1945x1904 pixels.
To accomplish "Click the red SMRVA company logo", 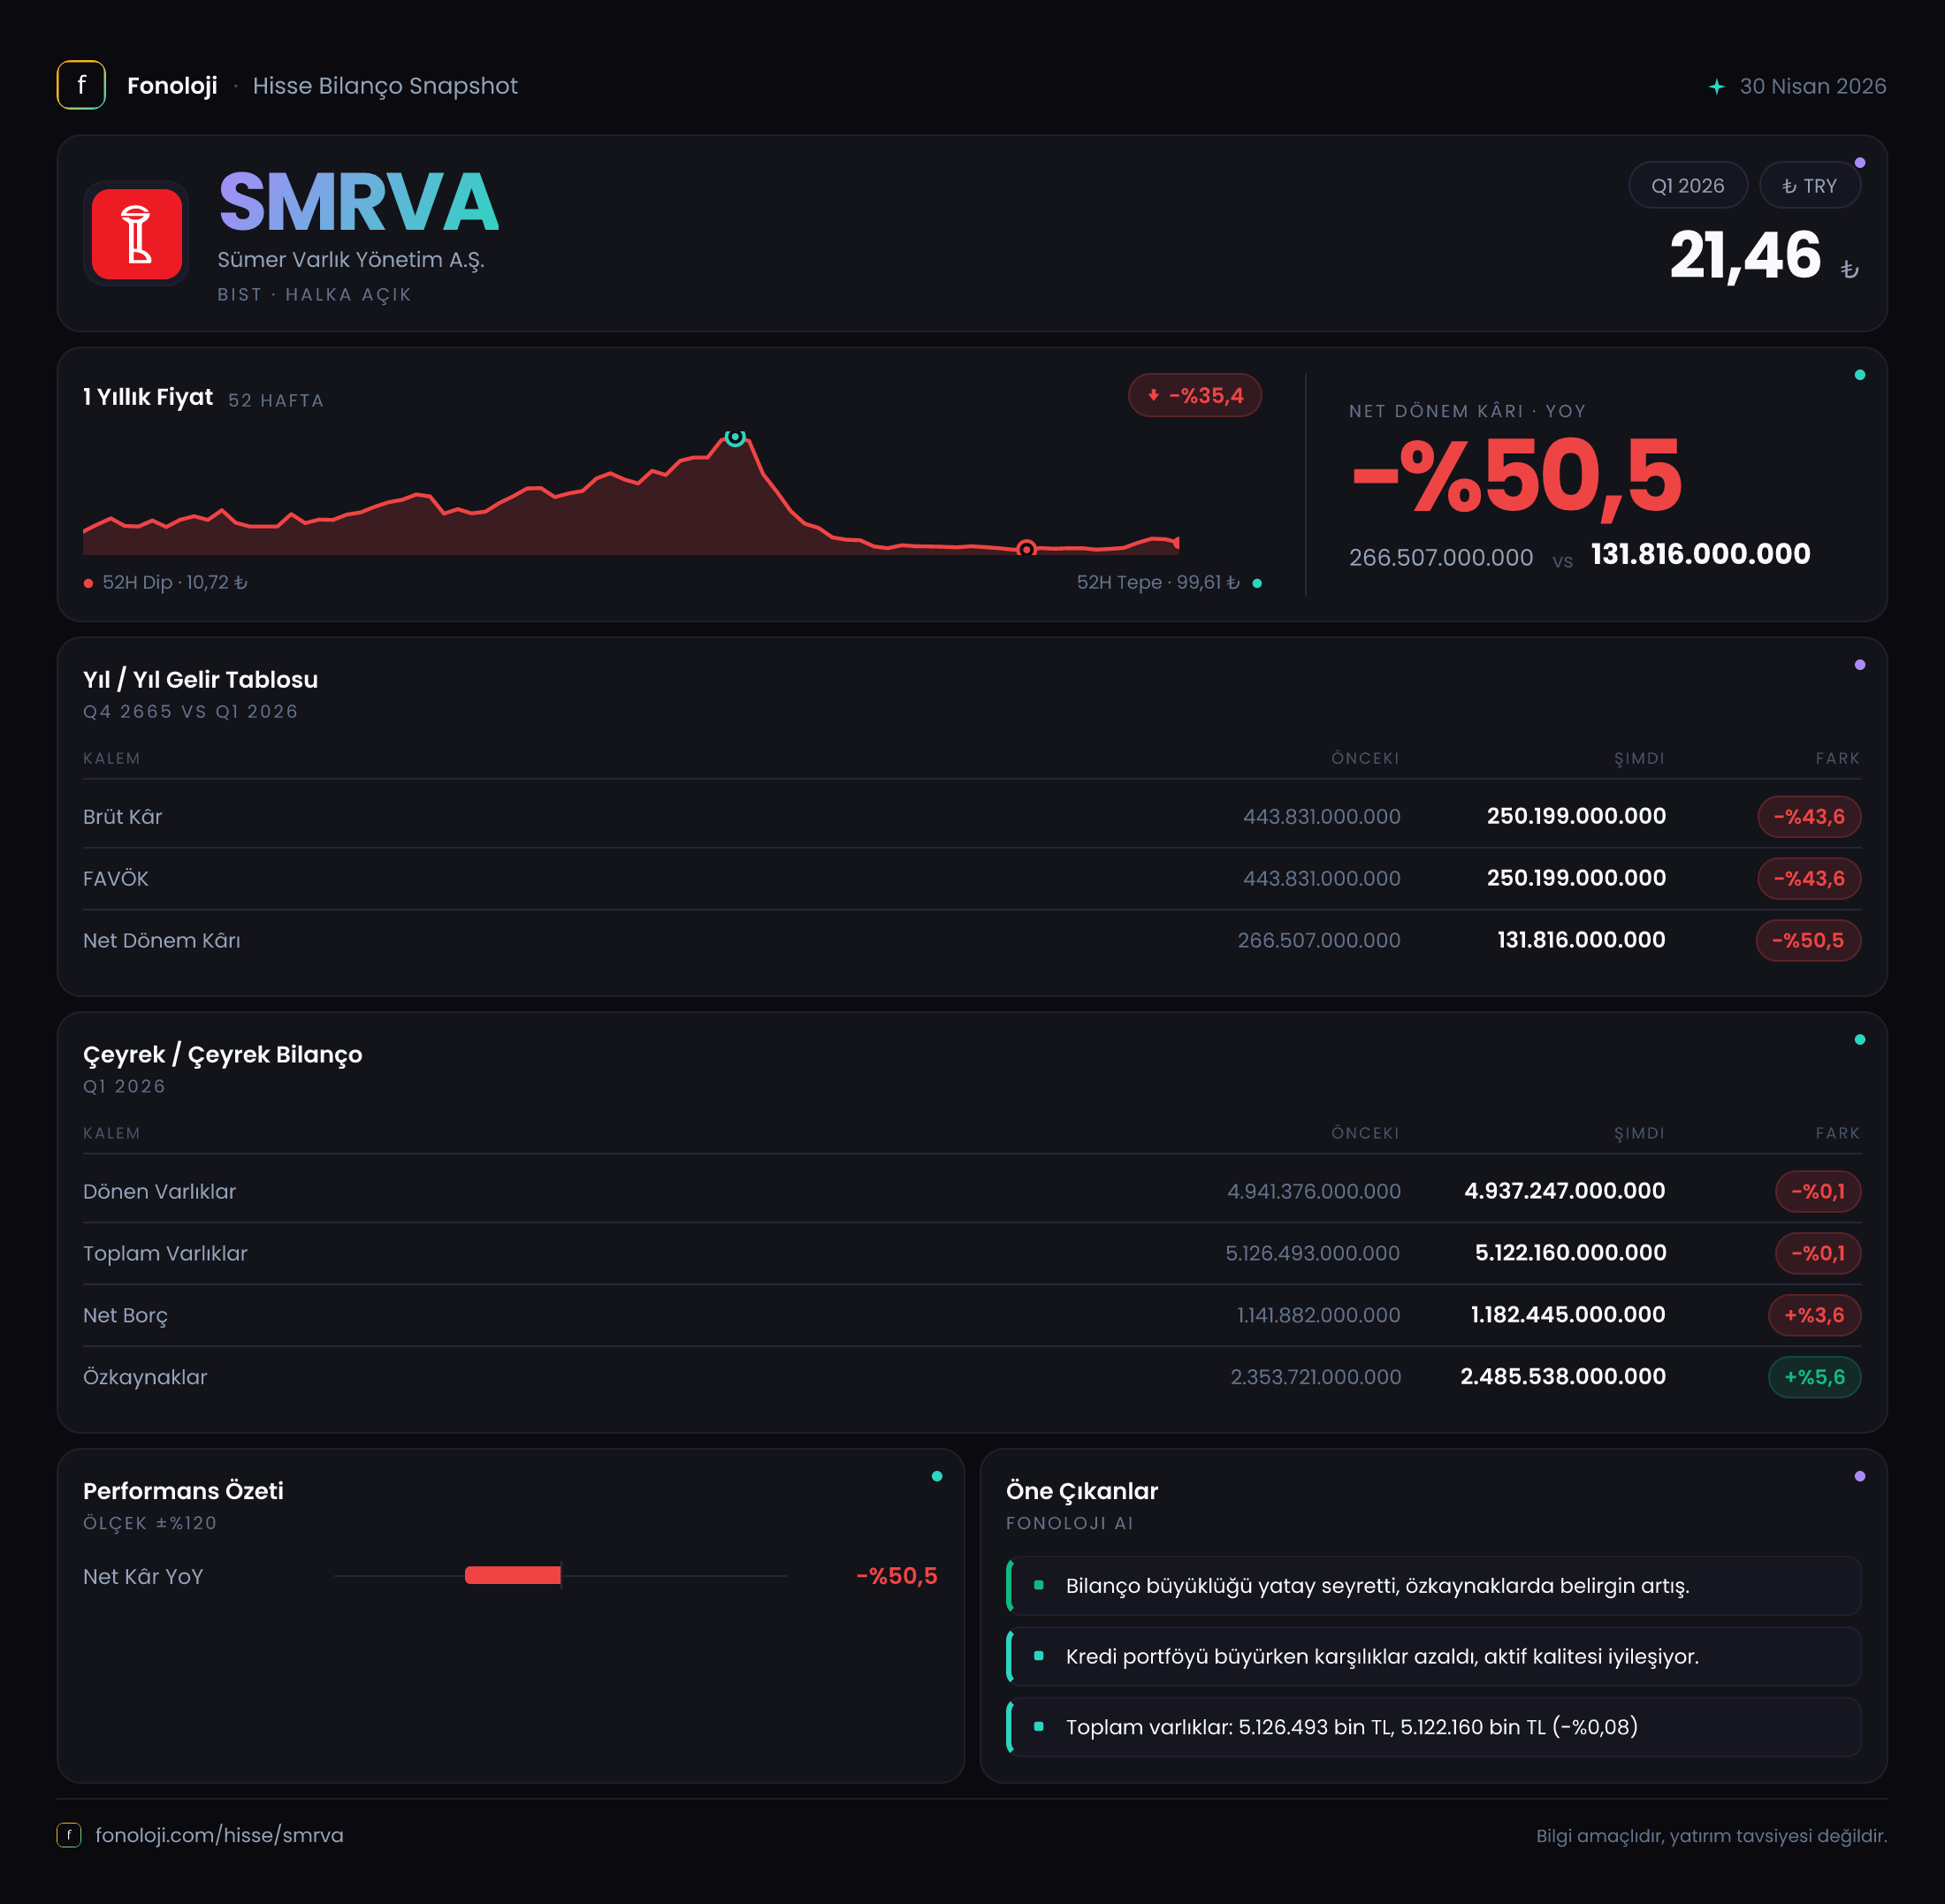I will [137, 234].
